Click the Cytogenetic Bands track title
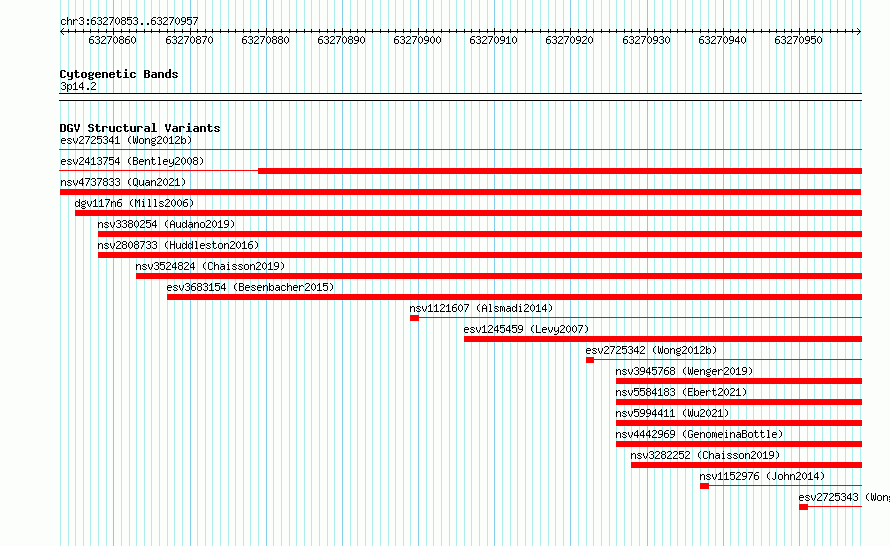 tap(119, 74)
